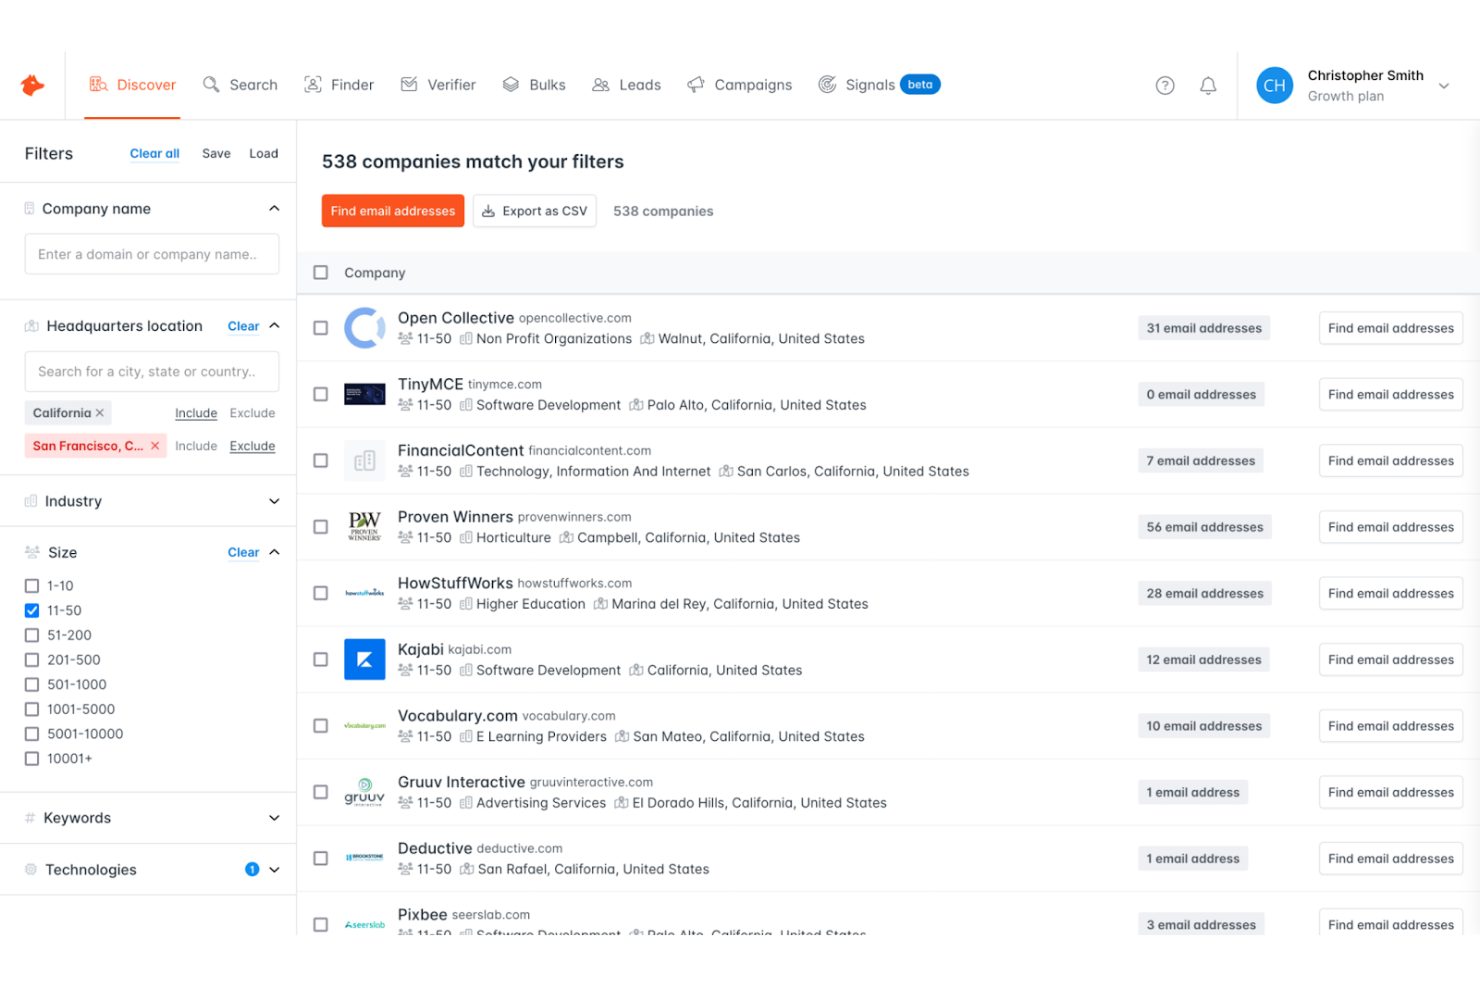This screenshot has width=1480, height=987.
Task: Open the Bulks tab
Action: [534, 85]
